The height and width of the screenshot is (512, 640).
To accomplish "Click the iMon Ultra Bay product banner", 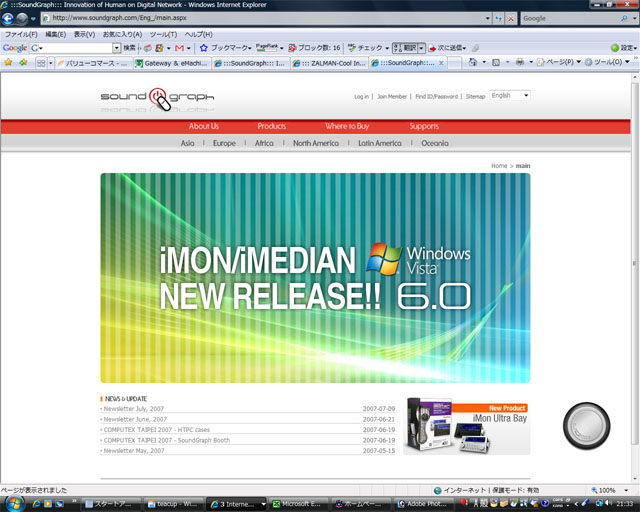I will (467, 426).
